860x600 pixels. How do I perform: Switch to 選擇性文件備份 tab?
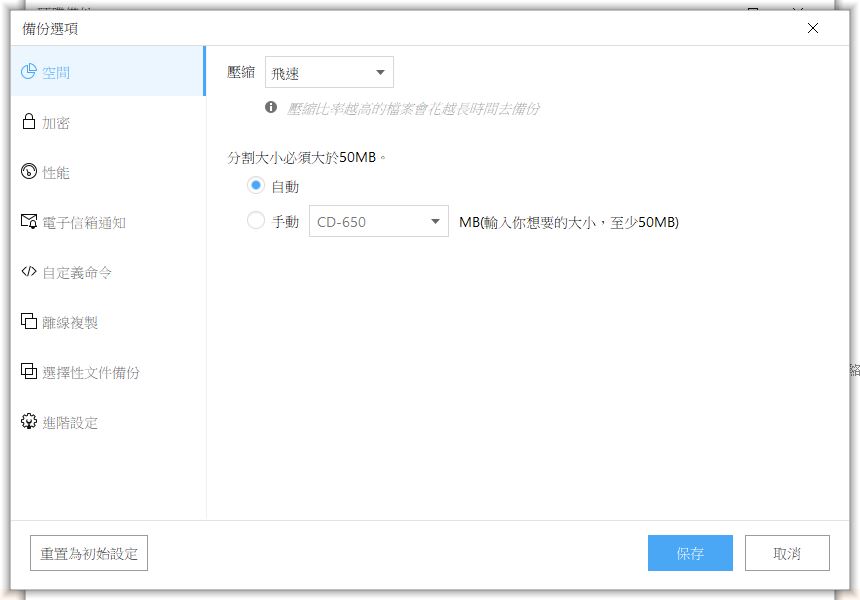(108, 372)
